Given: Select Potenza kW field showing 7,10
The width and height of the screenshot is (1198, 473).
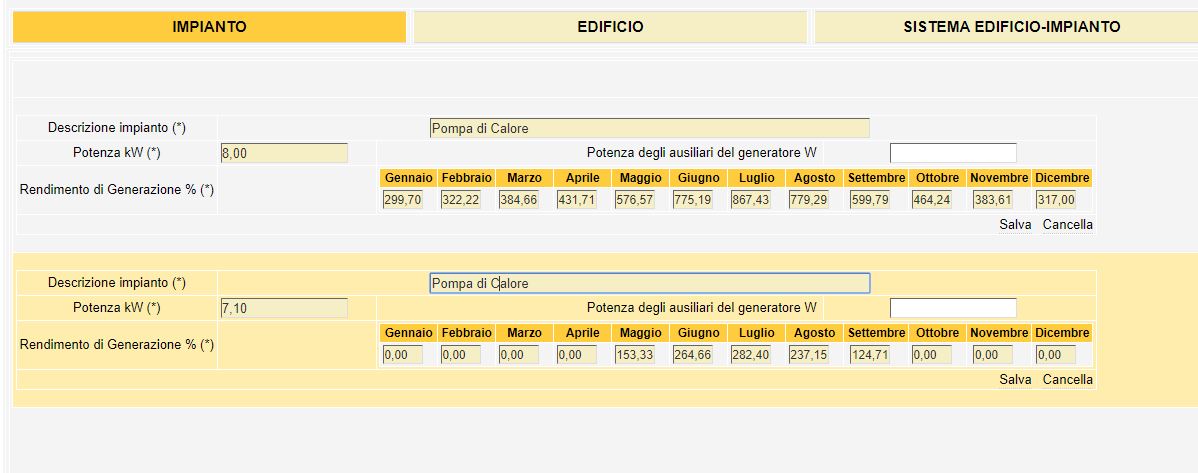Looking at the screenshot, I should [x=284, y=308].
